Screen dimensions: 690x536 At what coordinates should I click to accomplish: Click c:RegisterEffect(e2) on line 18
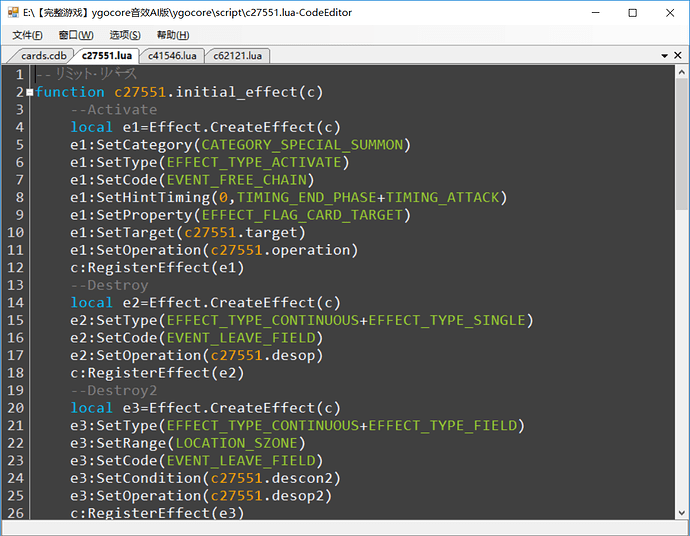[157, 373]
